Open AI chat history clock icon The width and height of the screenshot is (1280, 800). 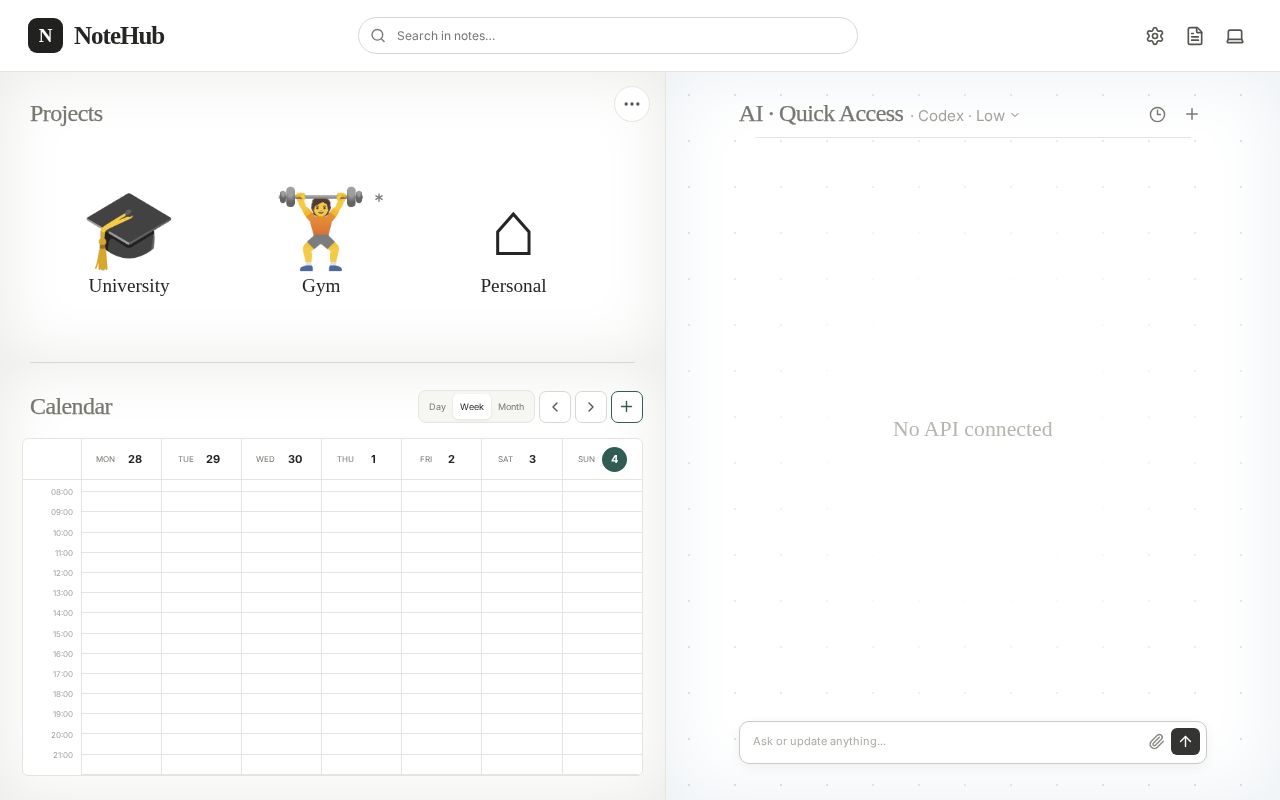coord(1157,114)
